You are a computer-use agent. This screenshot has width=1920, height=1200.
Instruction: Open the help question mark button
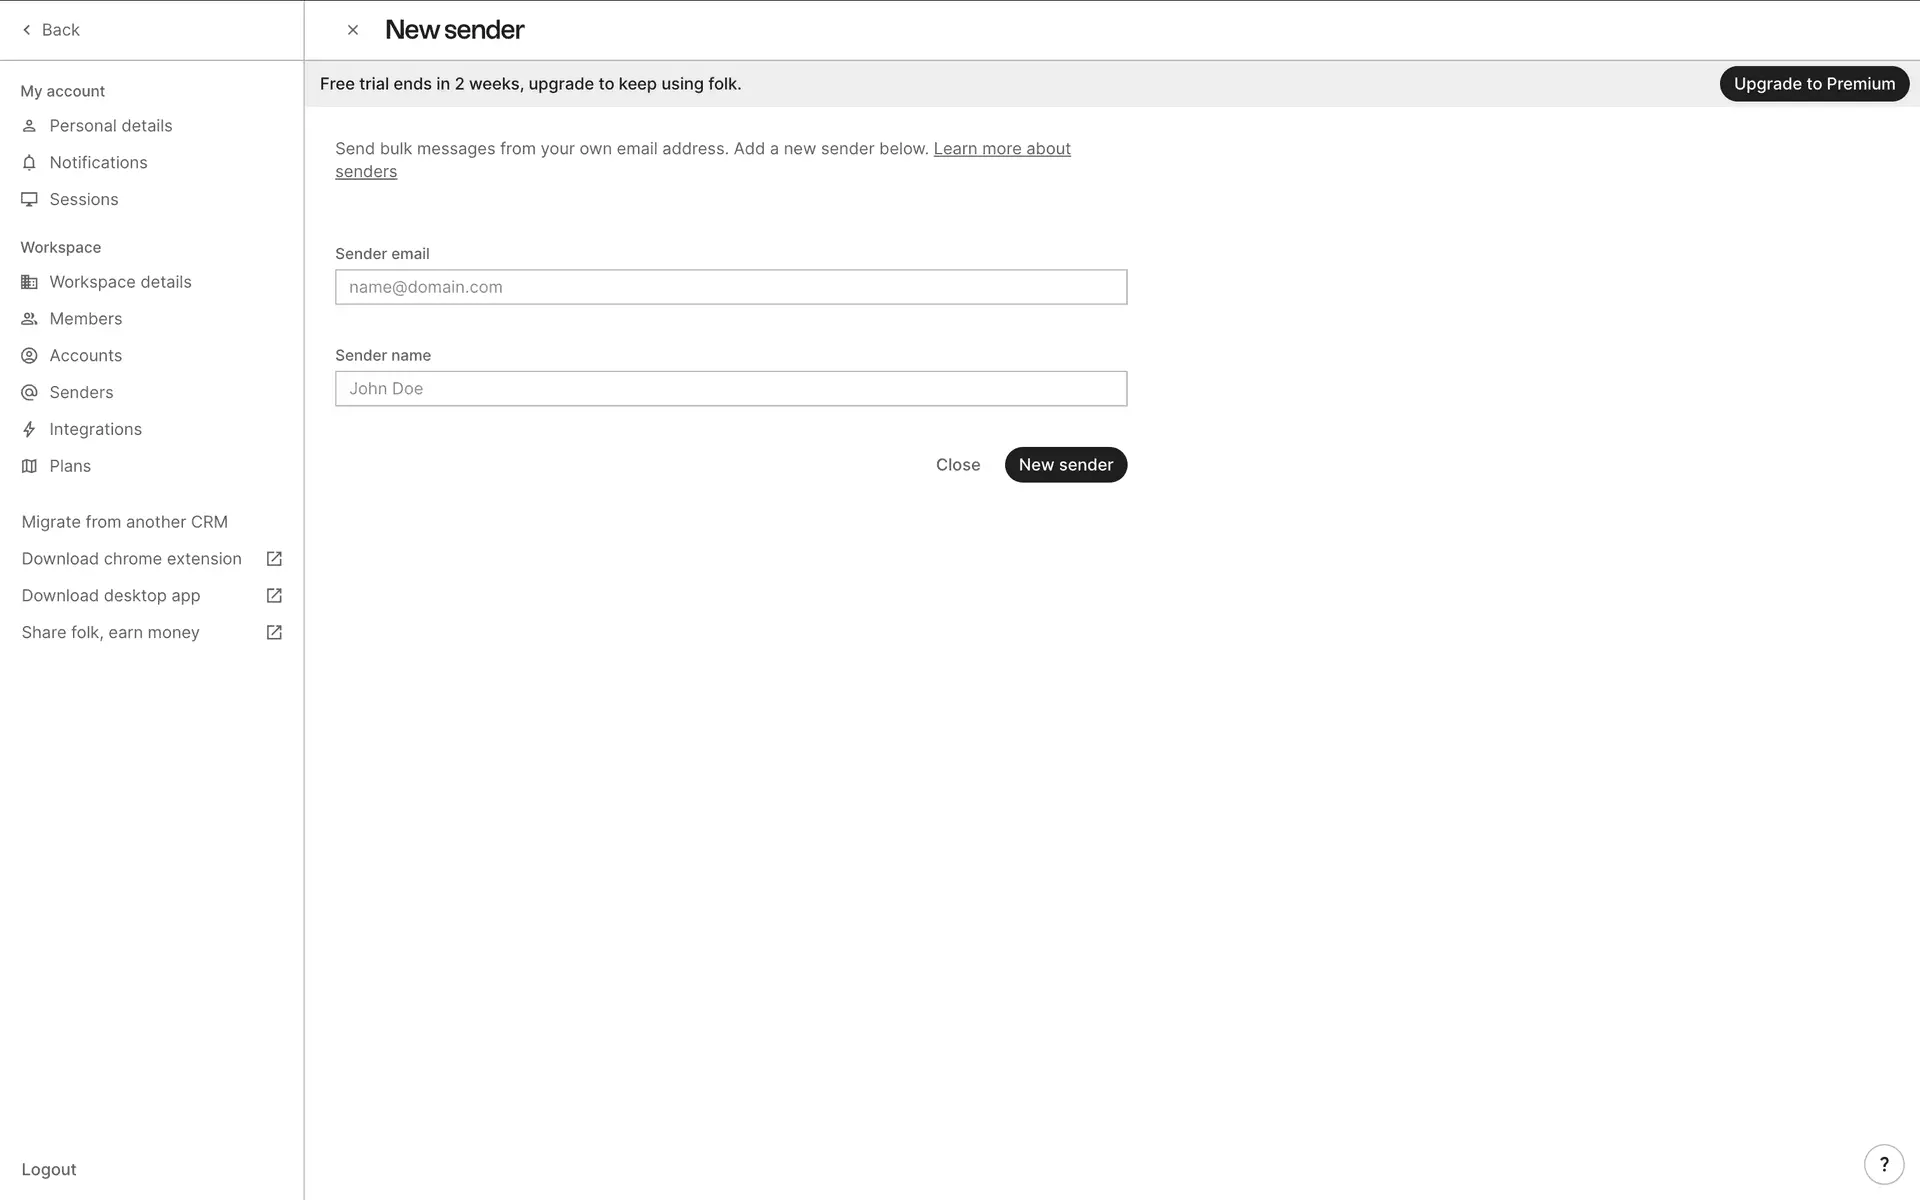click(x=1884, y=1164)
